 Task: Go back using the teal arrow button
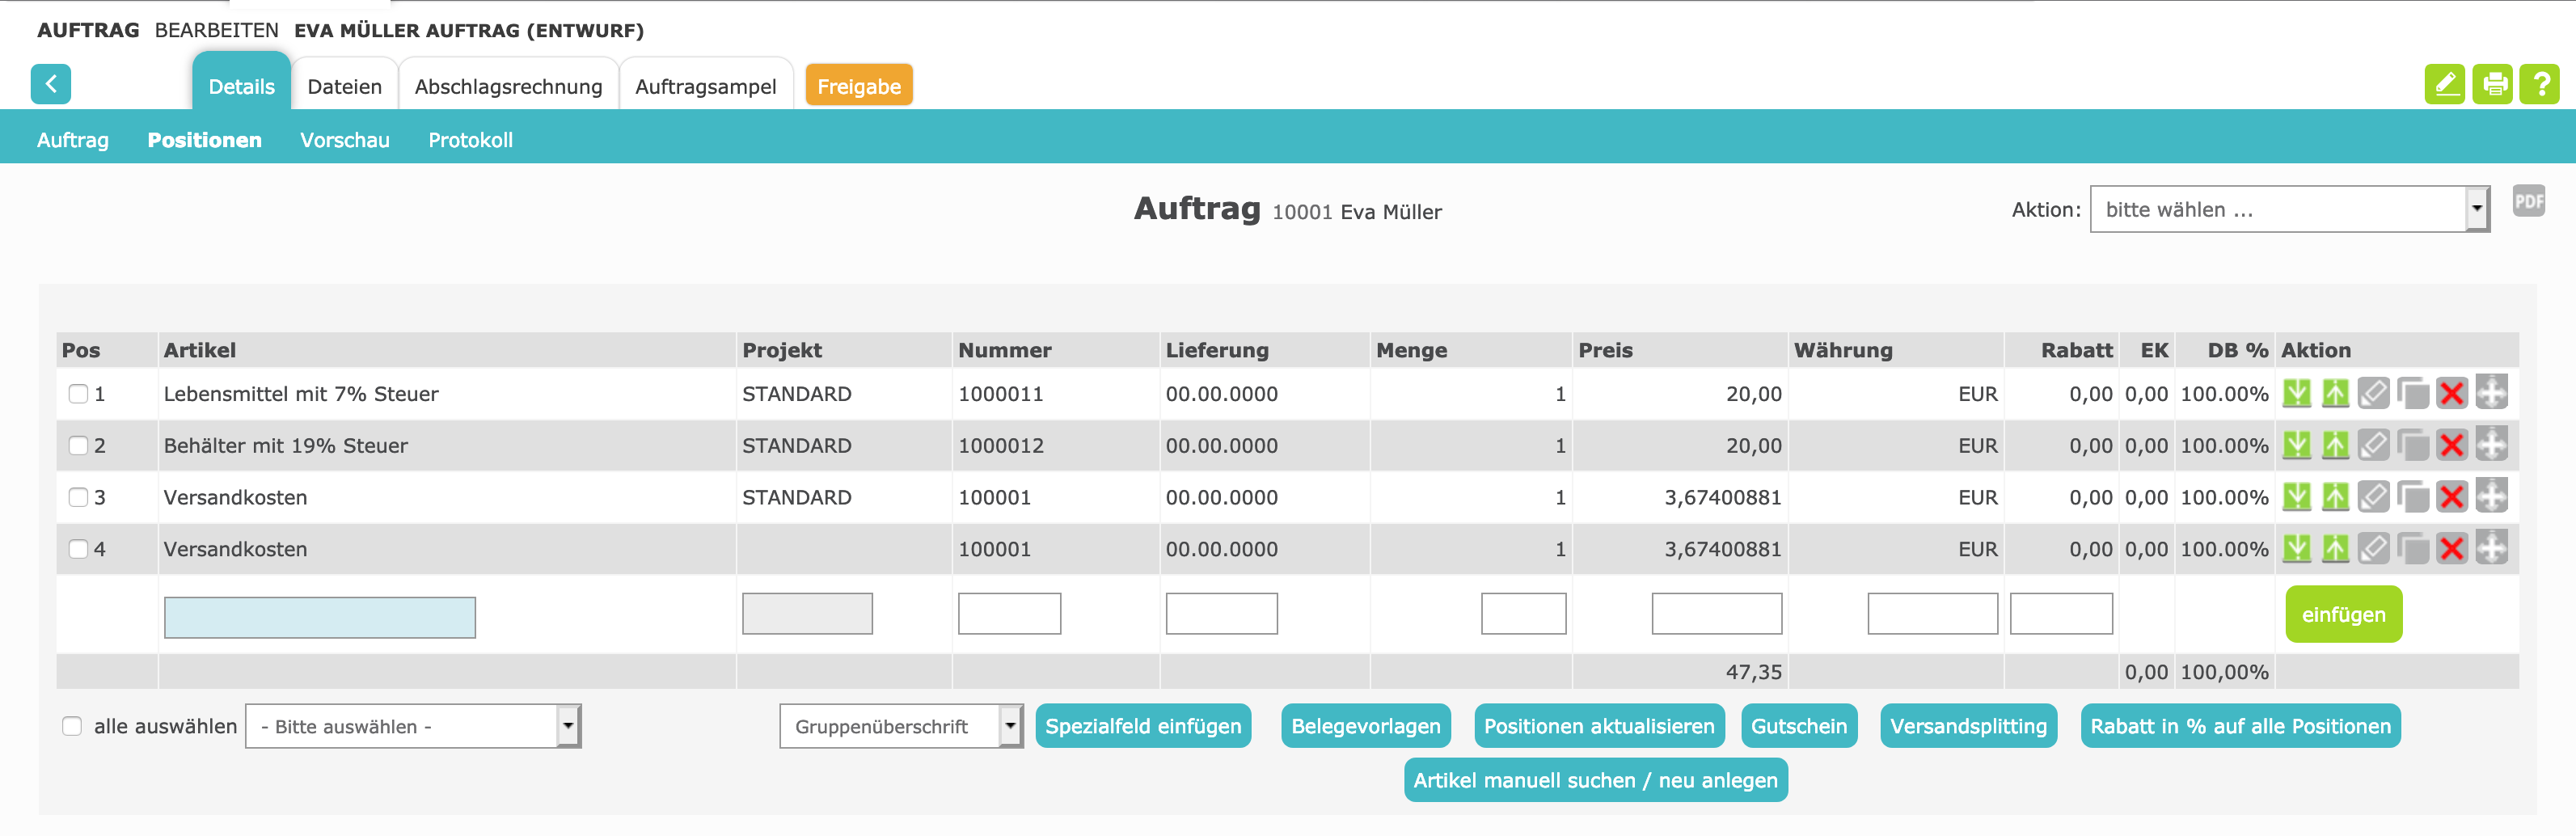coord(51,85)
